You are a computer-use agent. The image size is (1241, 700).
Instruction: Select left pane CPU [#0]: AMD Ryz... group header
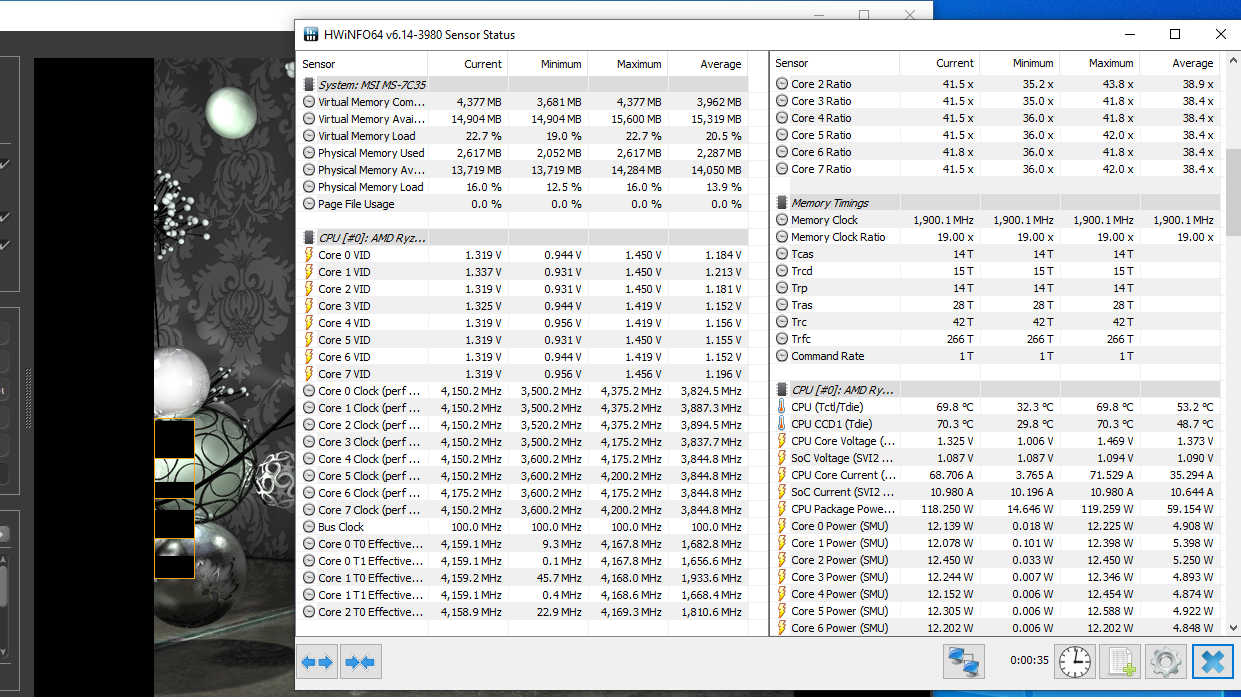click(x=523, y=238)
